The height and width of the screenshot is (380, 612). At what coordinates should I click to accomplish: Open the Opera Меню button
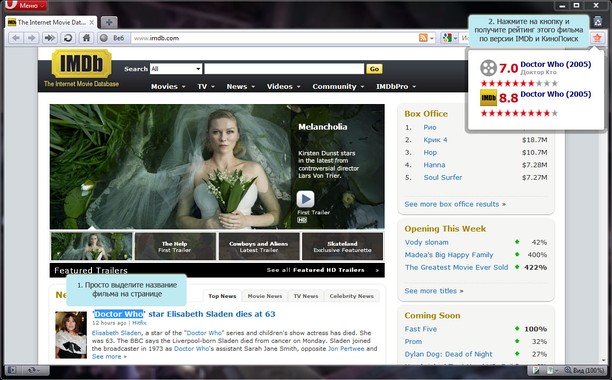pyautogui.click(x=26, y=5)
